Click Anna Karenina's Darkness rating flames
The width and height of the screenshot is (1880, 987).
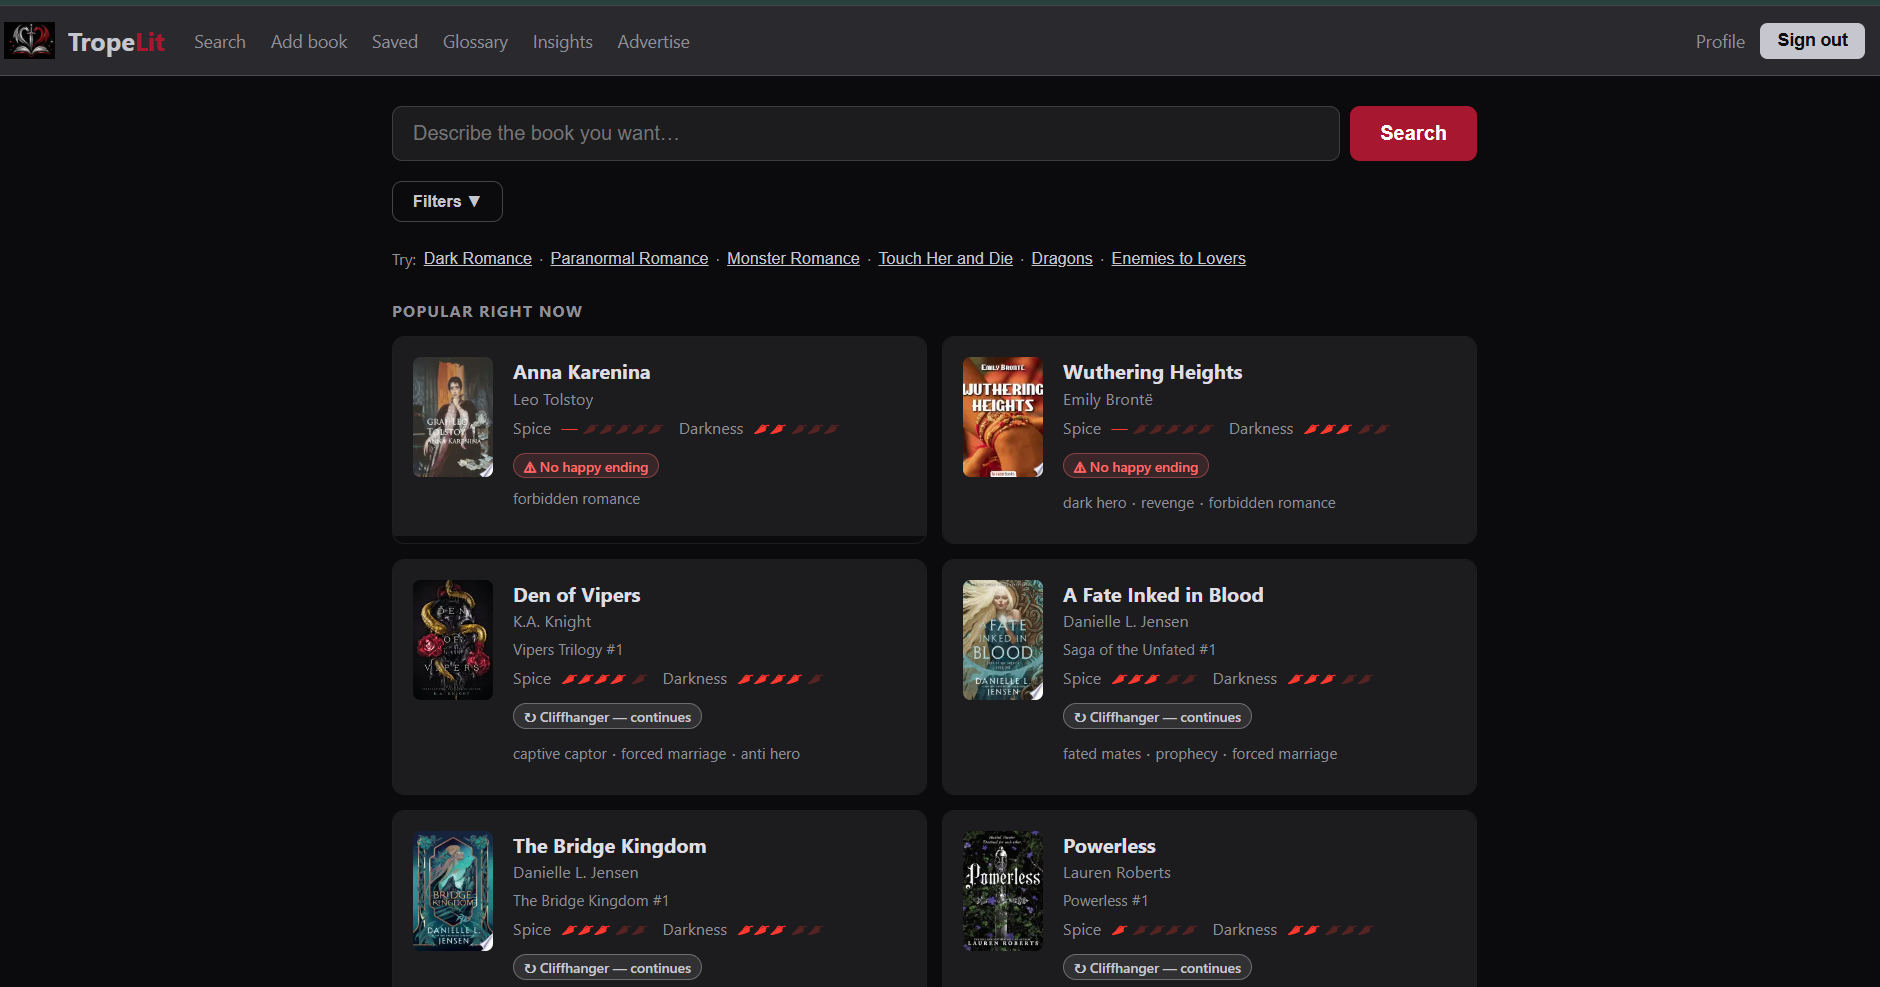pos(796,429)
